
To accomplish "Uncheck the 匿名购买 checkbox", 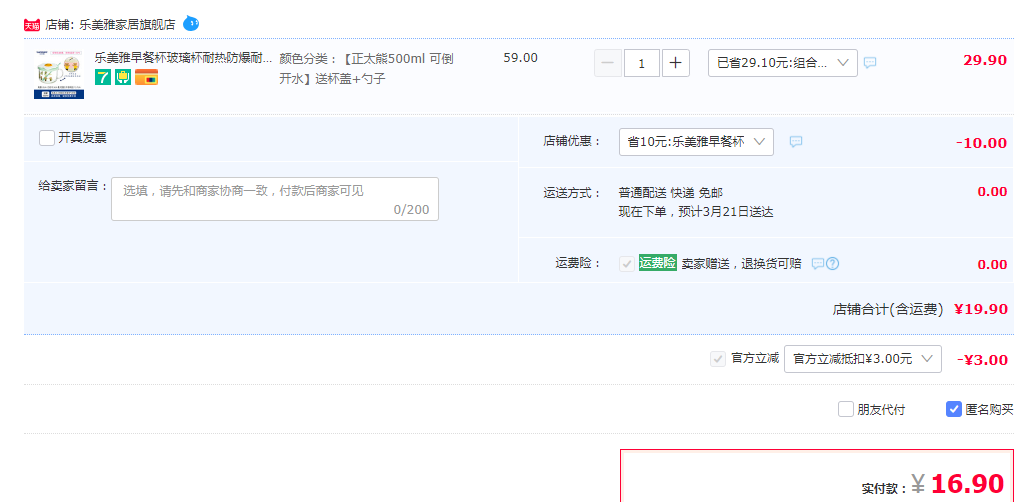I will coord(953,410).
